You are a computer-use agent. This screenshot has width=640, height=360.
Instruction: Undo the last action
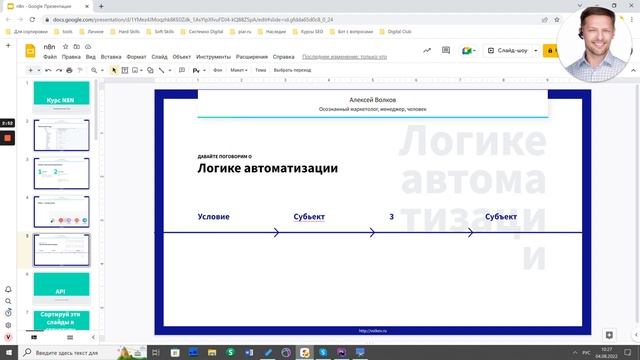(x=48, y=70)
